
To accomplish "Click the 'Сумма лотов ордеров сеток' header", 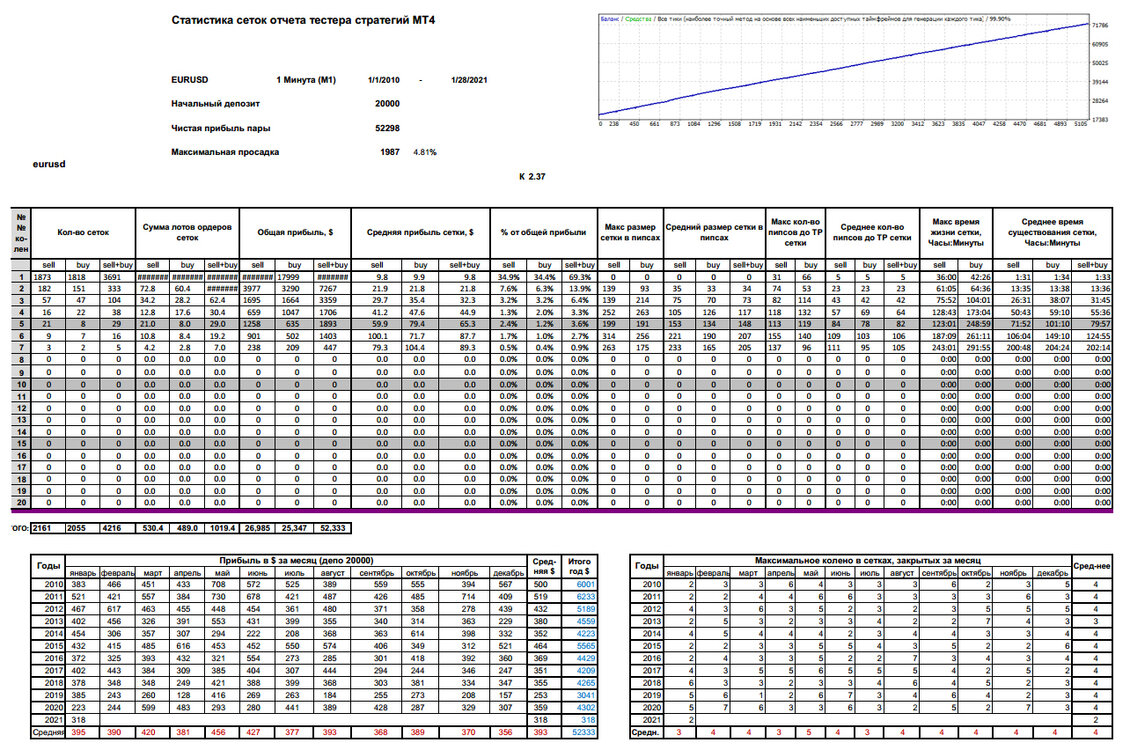I will [187, 233].
